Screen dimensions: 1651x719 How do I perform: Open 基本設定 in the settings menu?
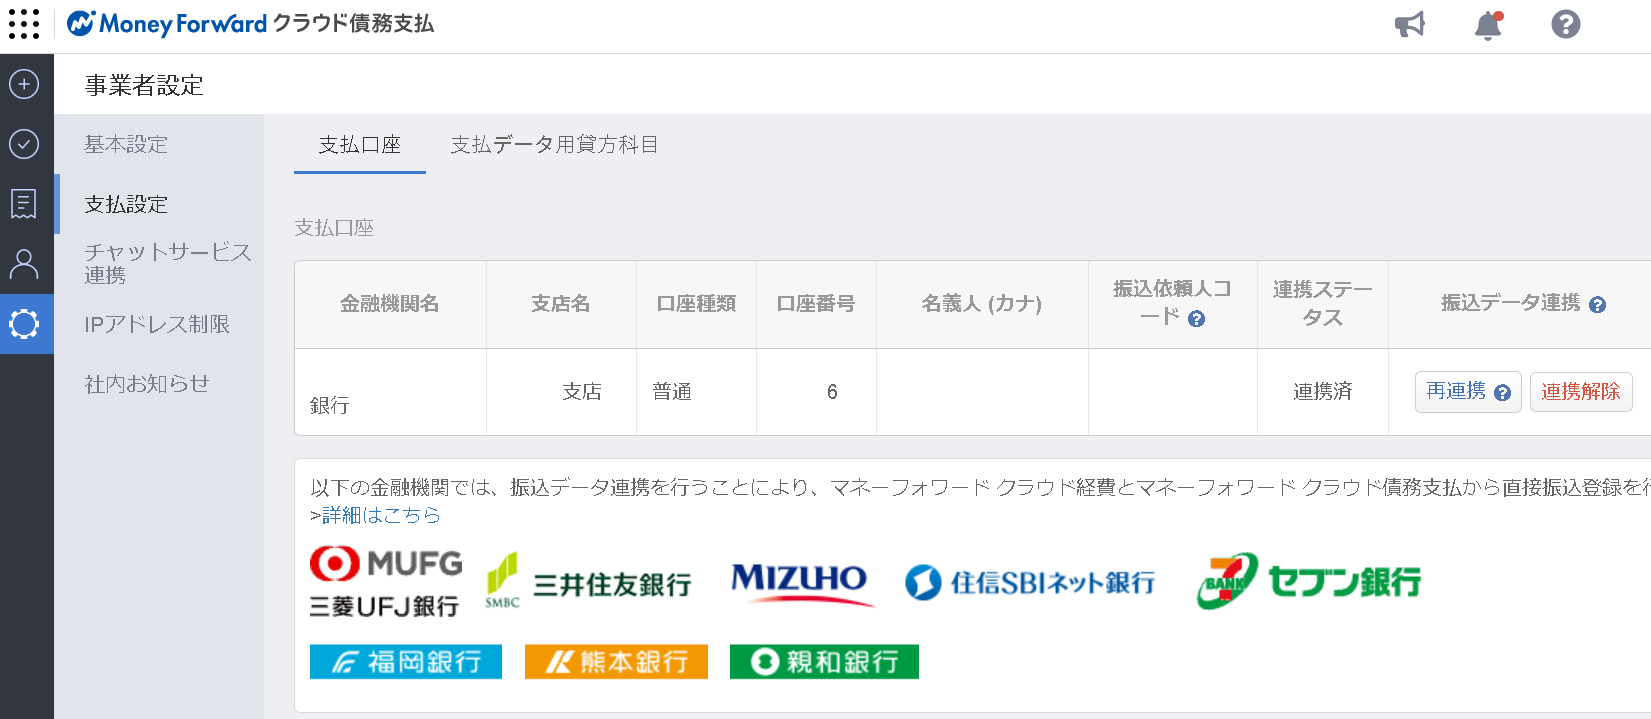tap(126, 144)
